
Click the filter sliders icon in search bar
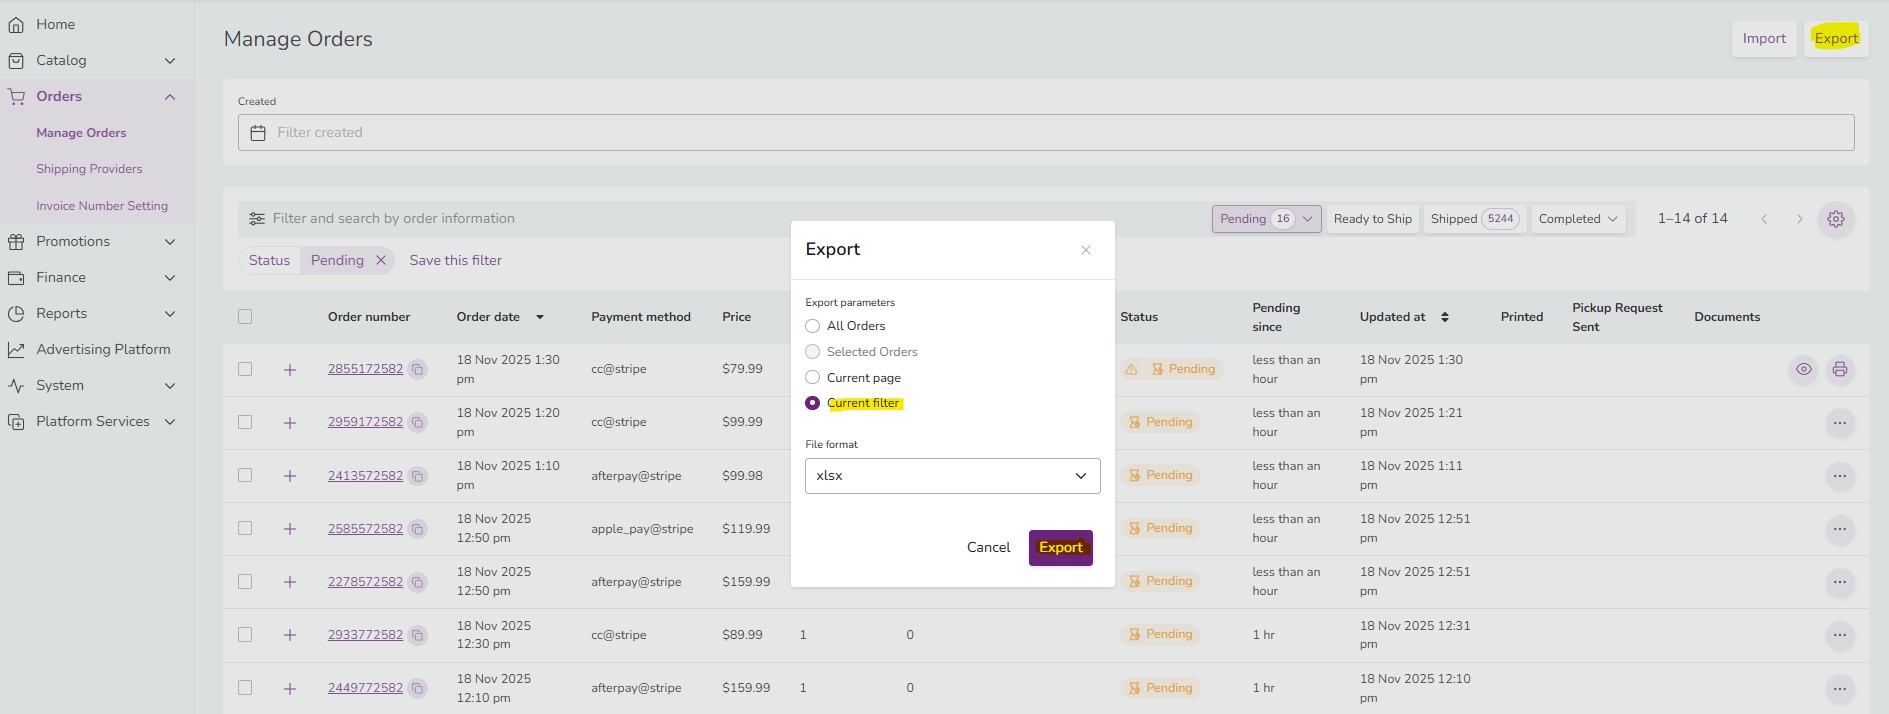pos(257,219)
